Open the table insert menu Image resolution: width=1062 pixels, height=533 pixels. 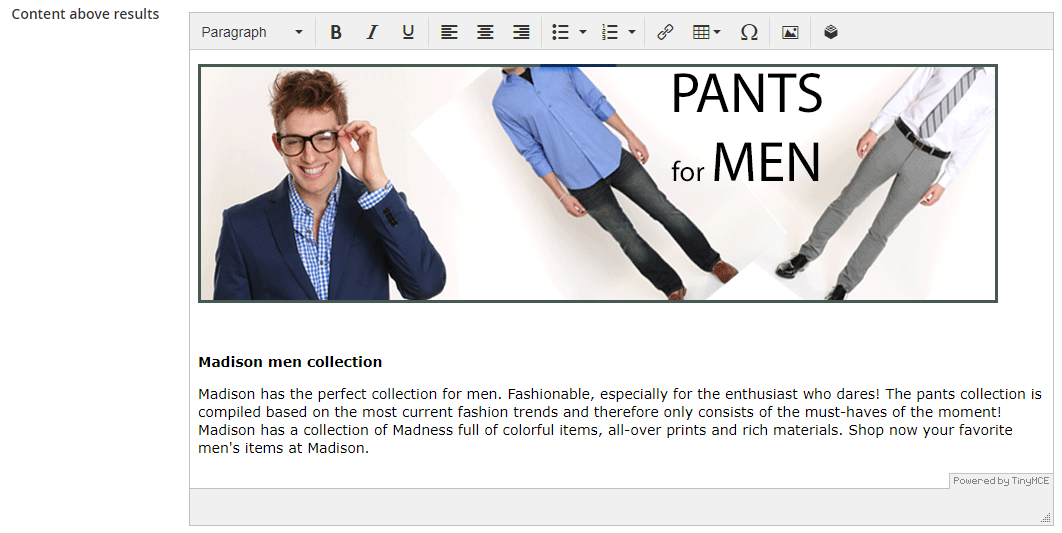click(x=706, y=32)
